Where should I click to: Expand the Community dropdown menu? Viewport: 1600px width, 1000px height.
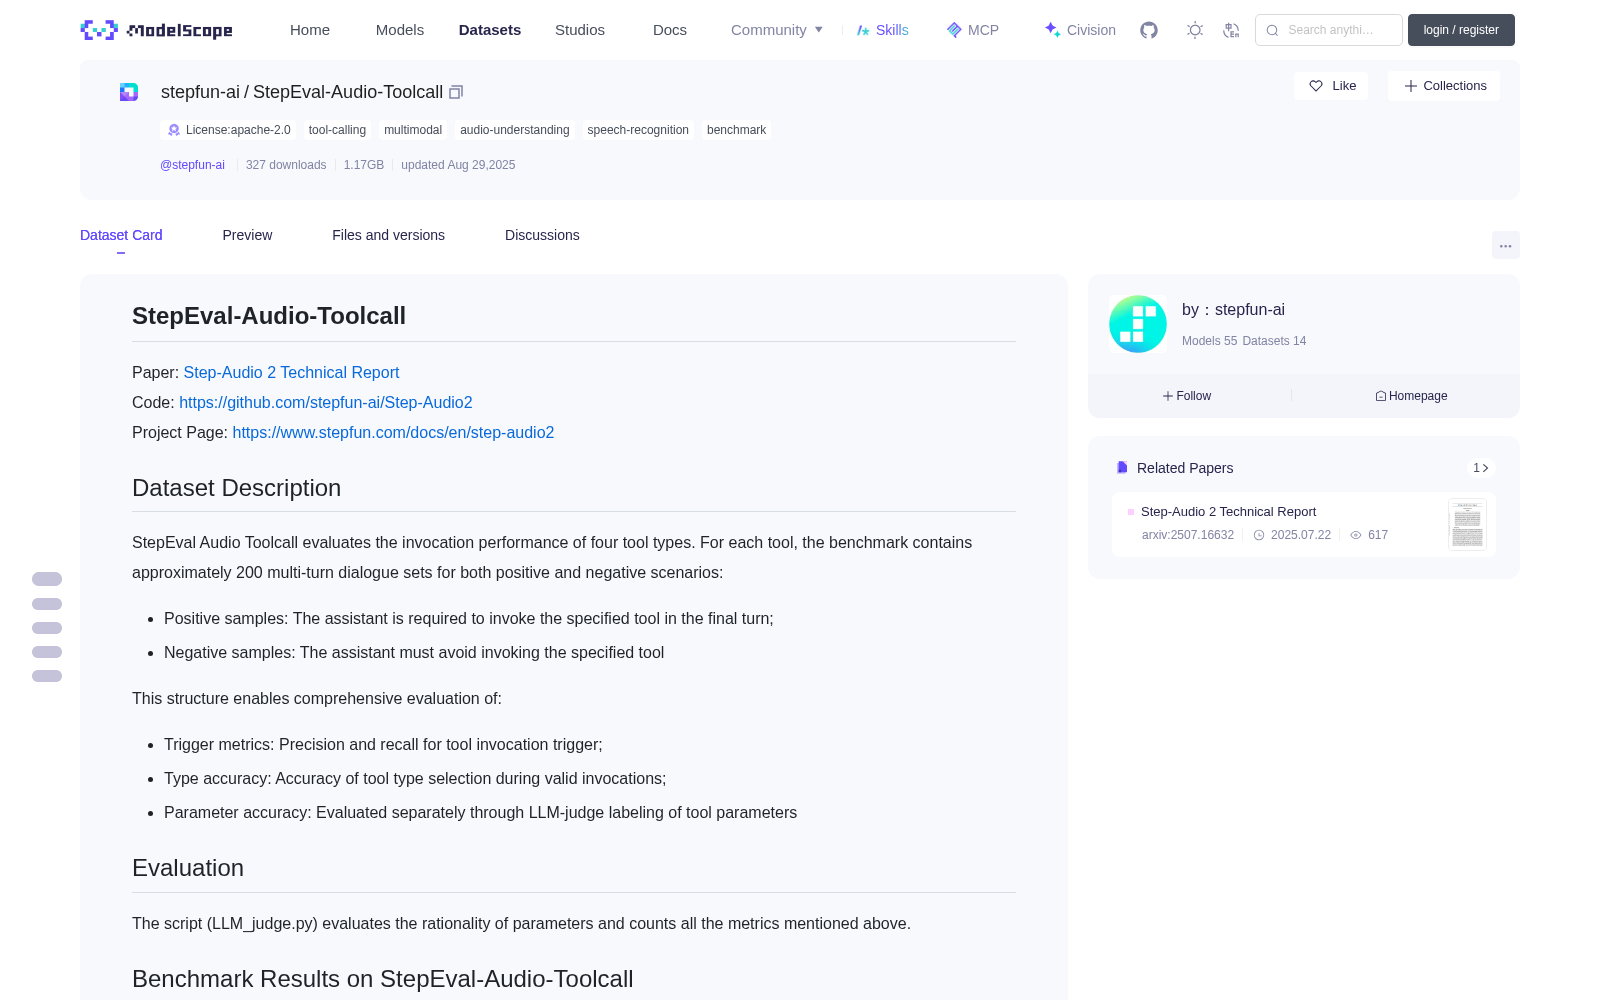pos(777,30)
